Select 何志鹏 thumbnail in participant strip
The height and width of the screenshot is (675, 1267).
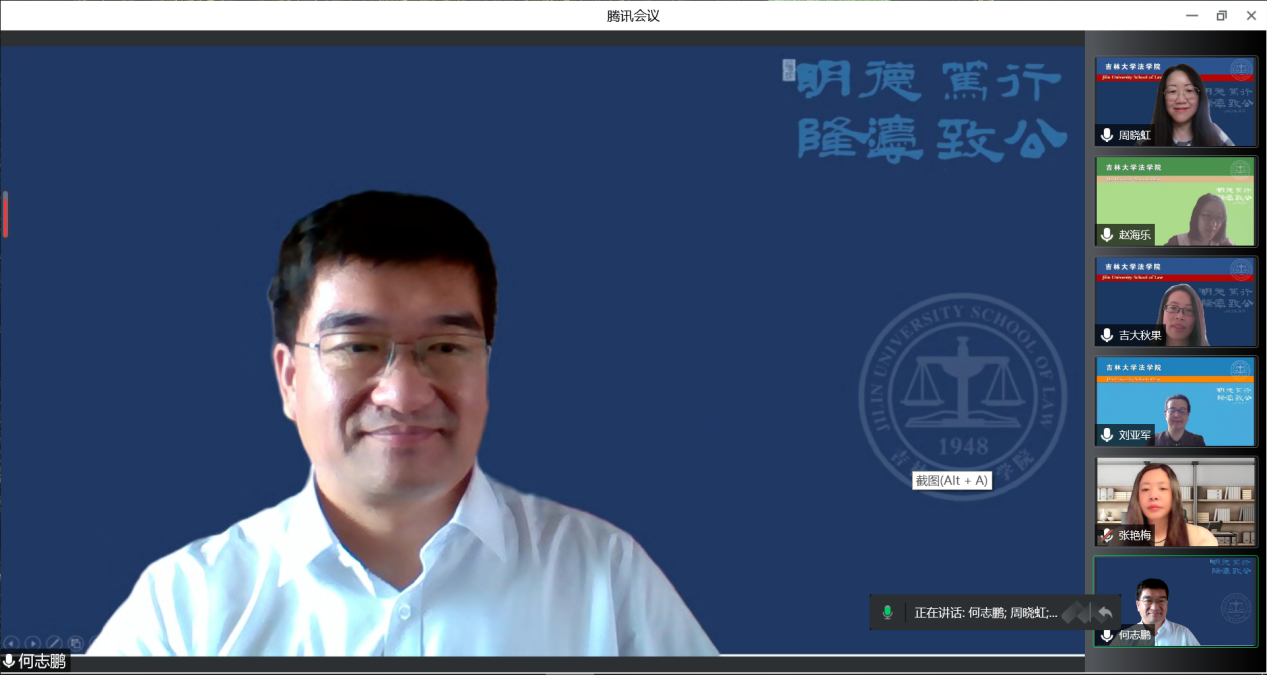pyautogui.click(x=1176, y=601)
